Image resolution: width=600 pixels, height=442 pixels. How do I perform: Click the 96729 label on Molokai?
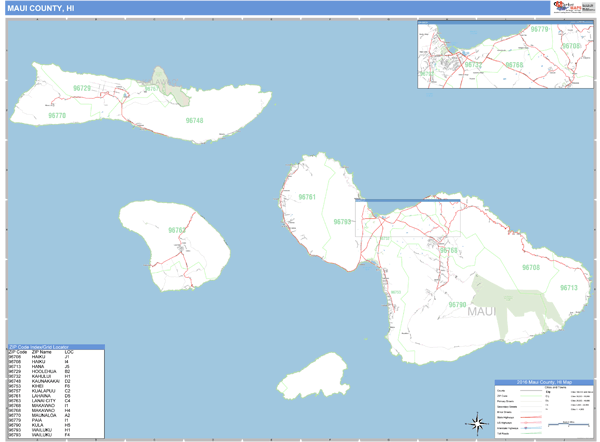82,88
